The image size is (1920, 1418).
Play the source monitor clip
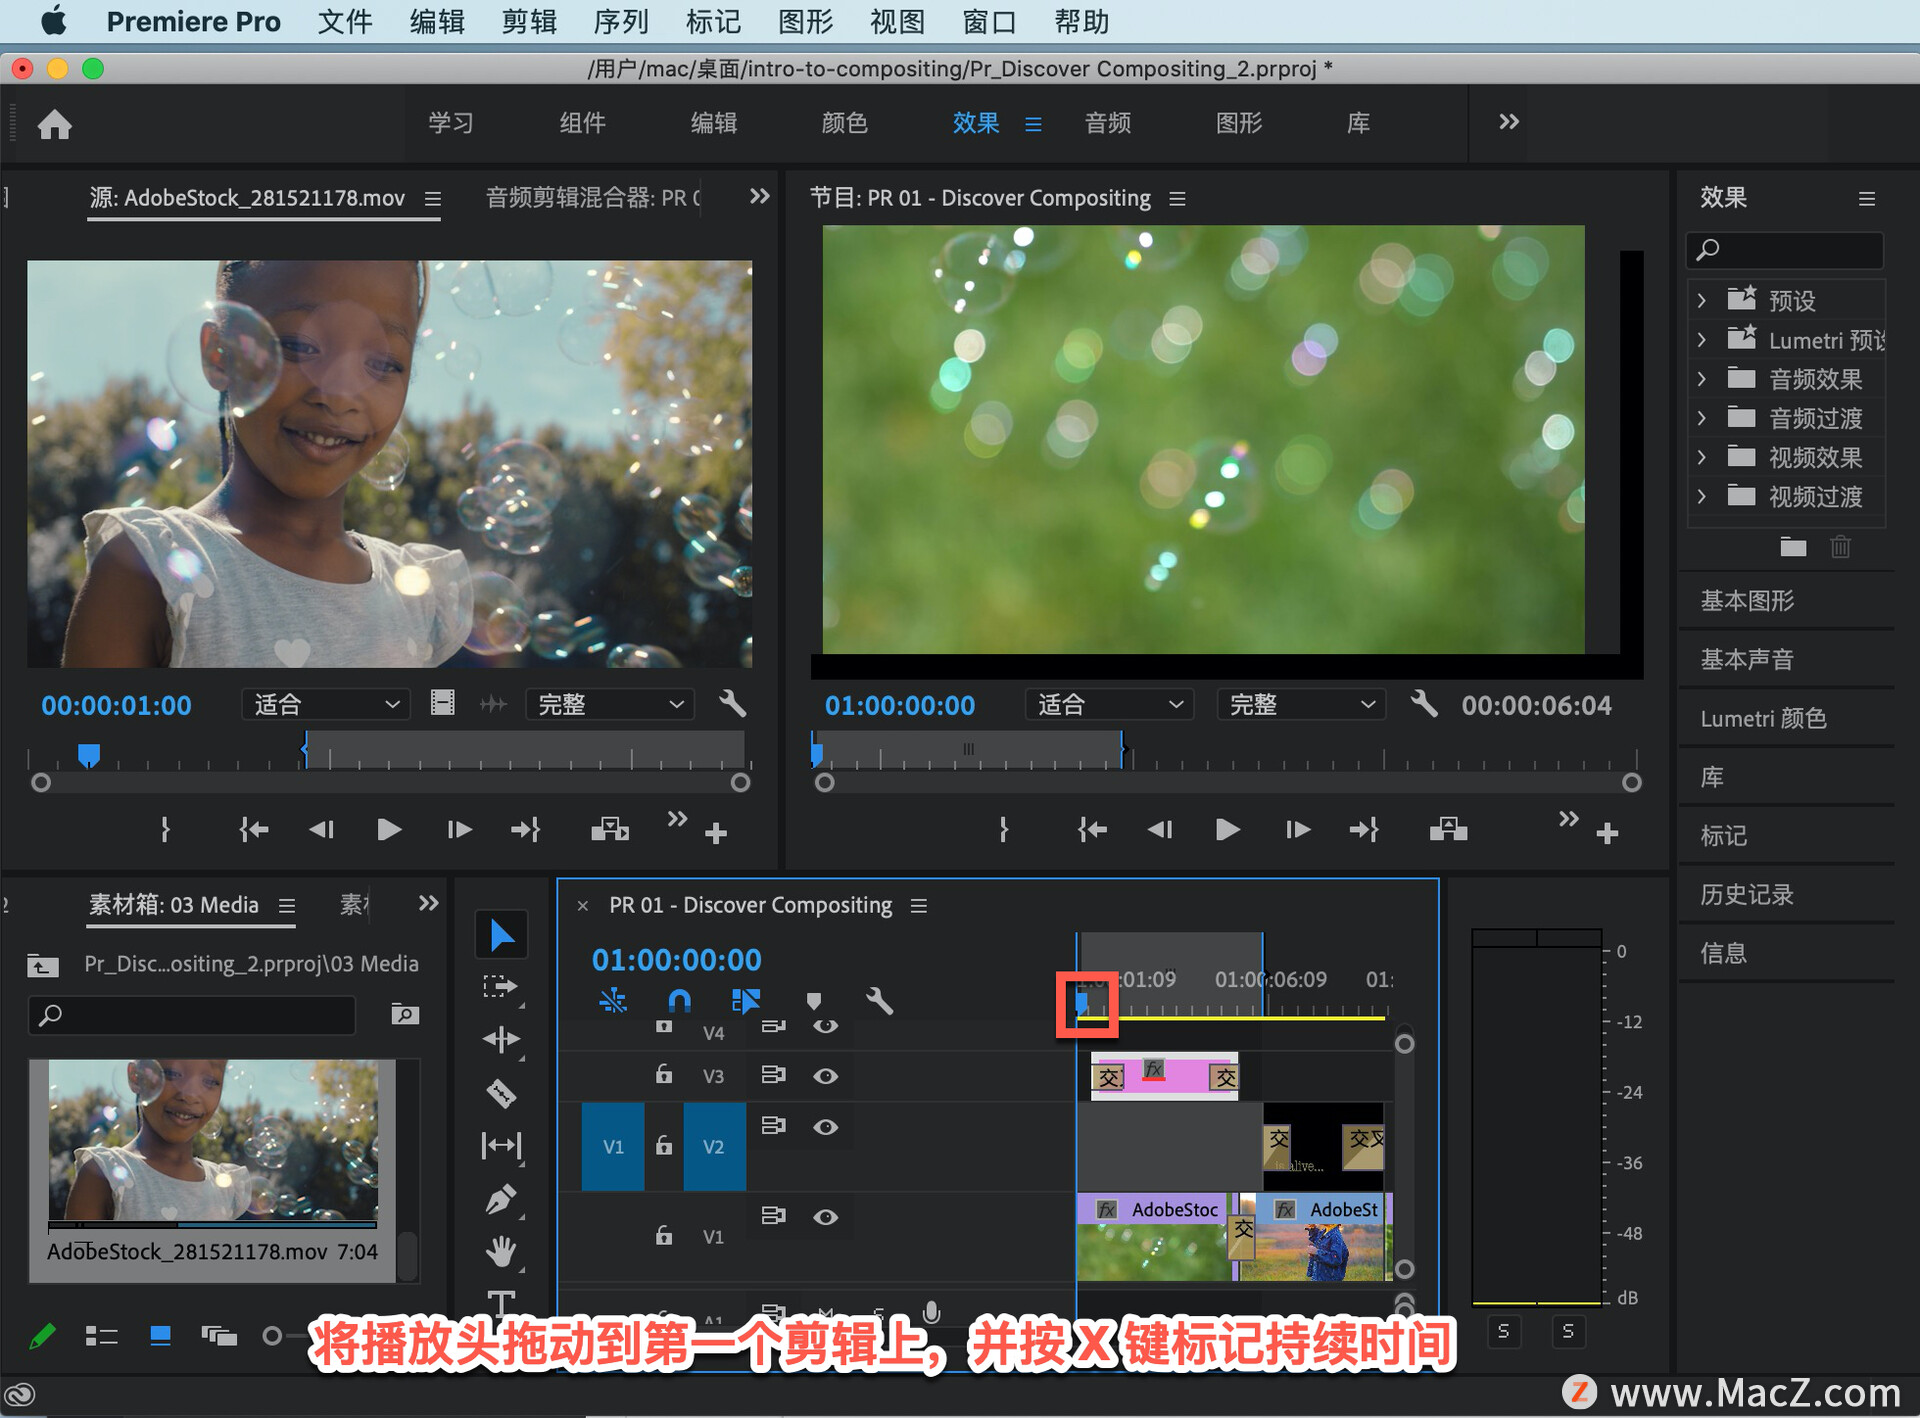click(x=389, y=829)
